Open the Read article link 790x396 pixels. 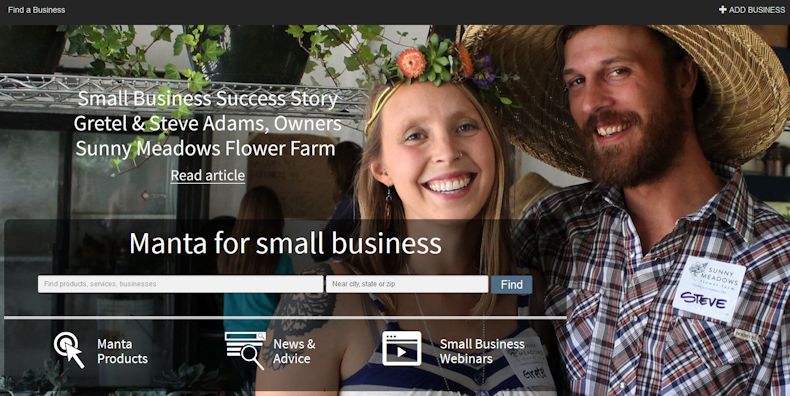point(208,175)
